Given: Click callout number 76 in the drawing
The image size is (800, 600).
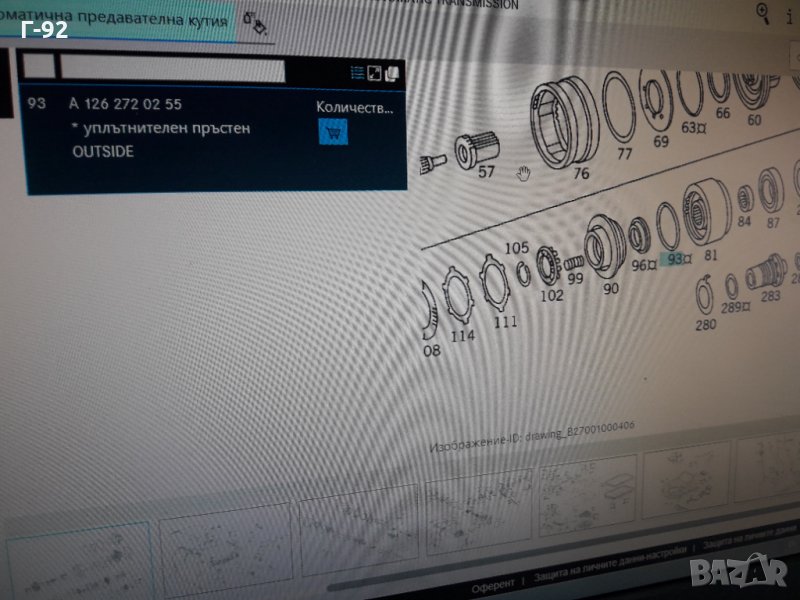Looking at the screenshot, I should click(x=581, y=173).
